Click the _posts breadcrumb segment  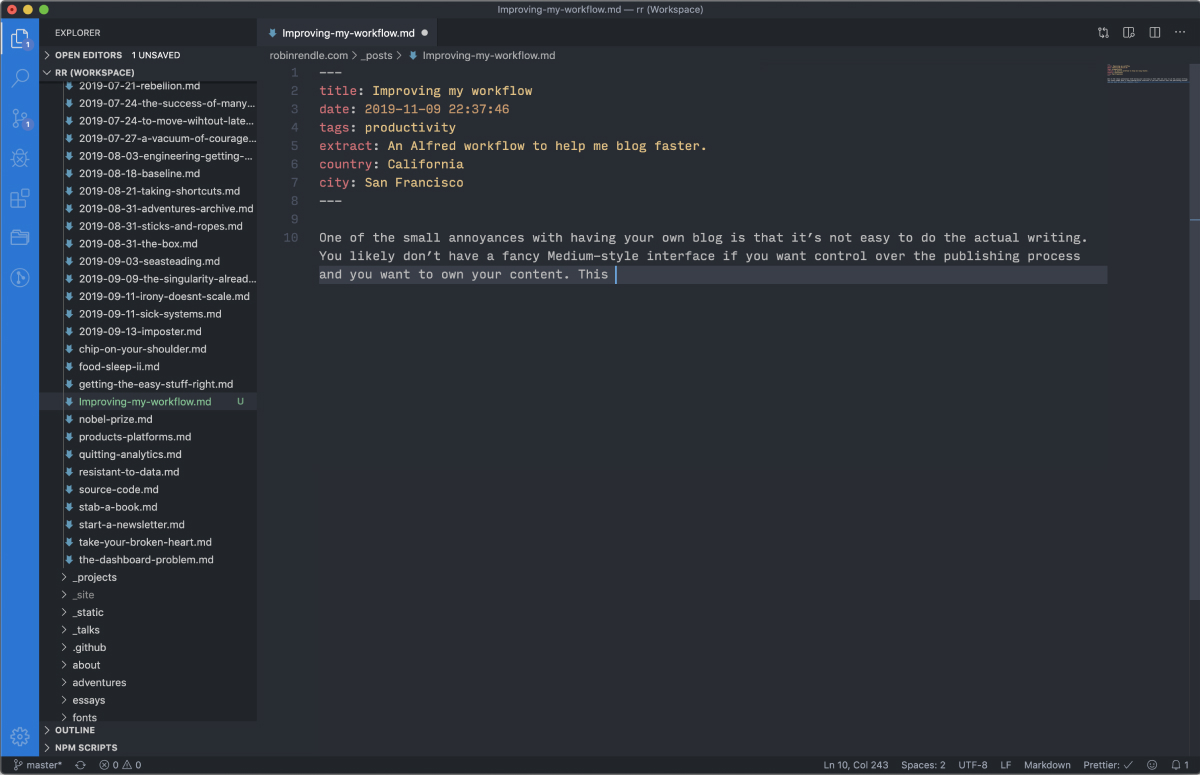click(377, 56)
